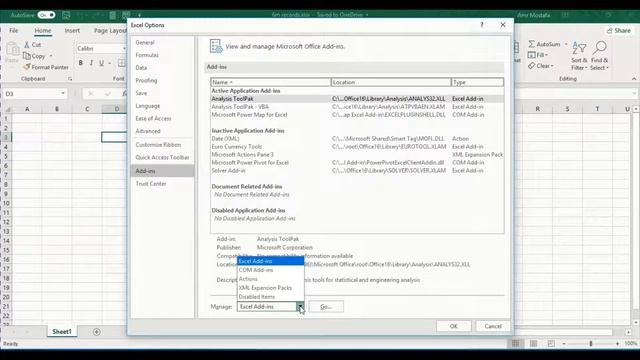Switch to Page Layout view icon
The width and height of the screenshot is (640, 360).
[x=533, y=344]
